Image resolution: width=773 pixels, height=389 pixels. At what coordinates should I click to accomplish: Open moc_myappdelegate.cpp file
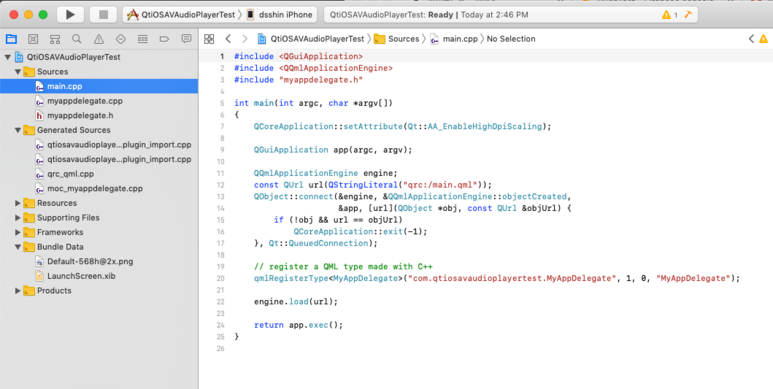pos(95,188)
